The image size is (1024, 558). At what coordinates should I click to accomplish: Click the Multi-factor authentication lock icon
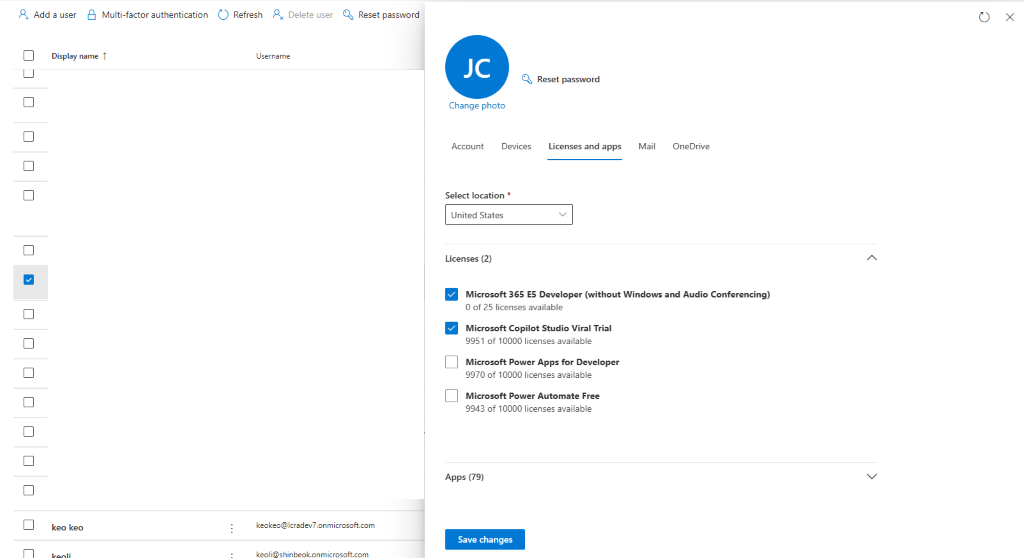click(x=91, y=14)
